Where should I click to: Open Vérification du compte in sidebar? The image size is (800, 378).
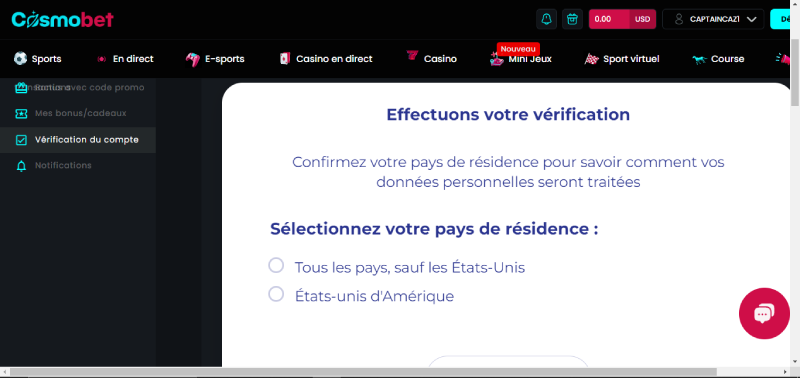[x=78, y=140]
